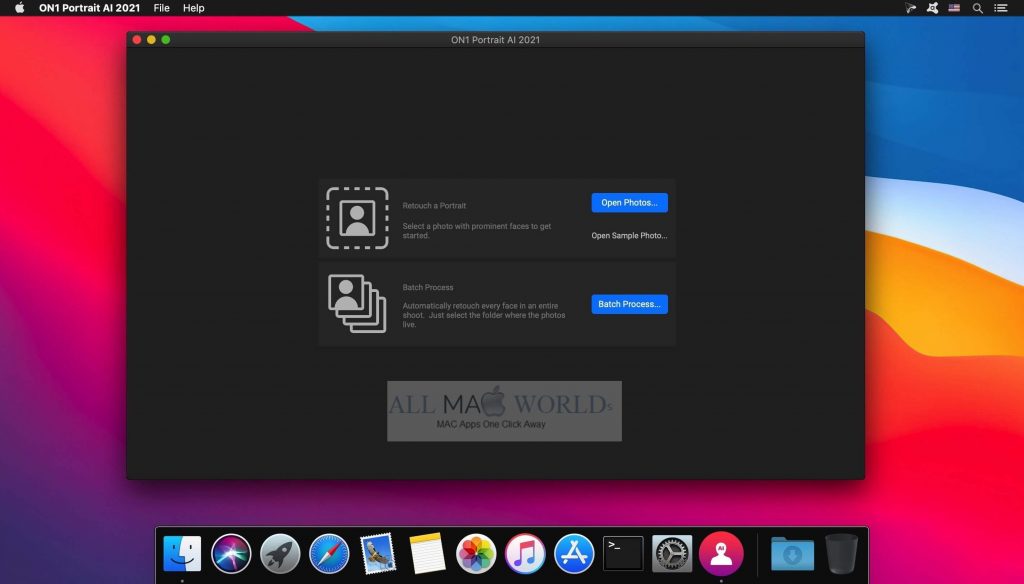Open the sample photo link

629,236
